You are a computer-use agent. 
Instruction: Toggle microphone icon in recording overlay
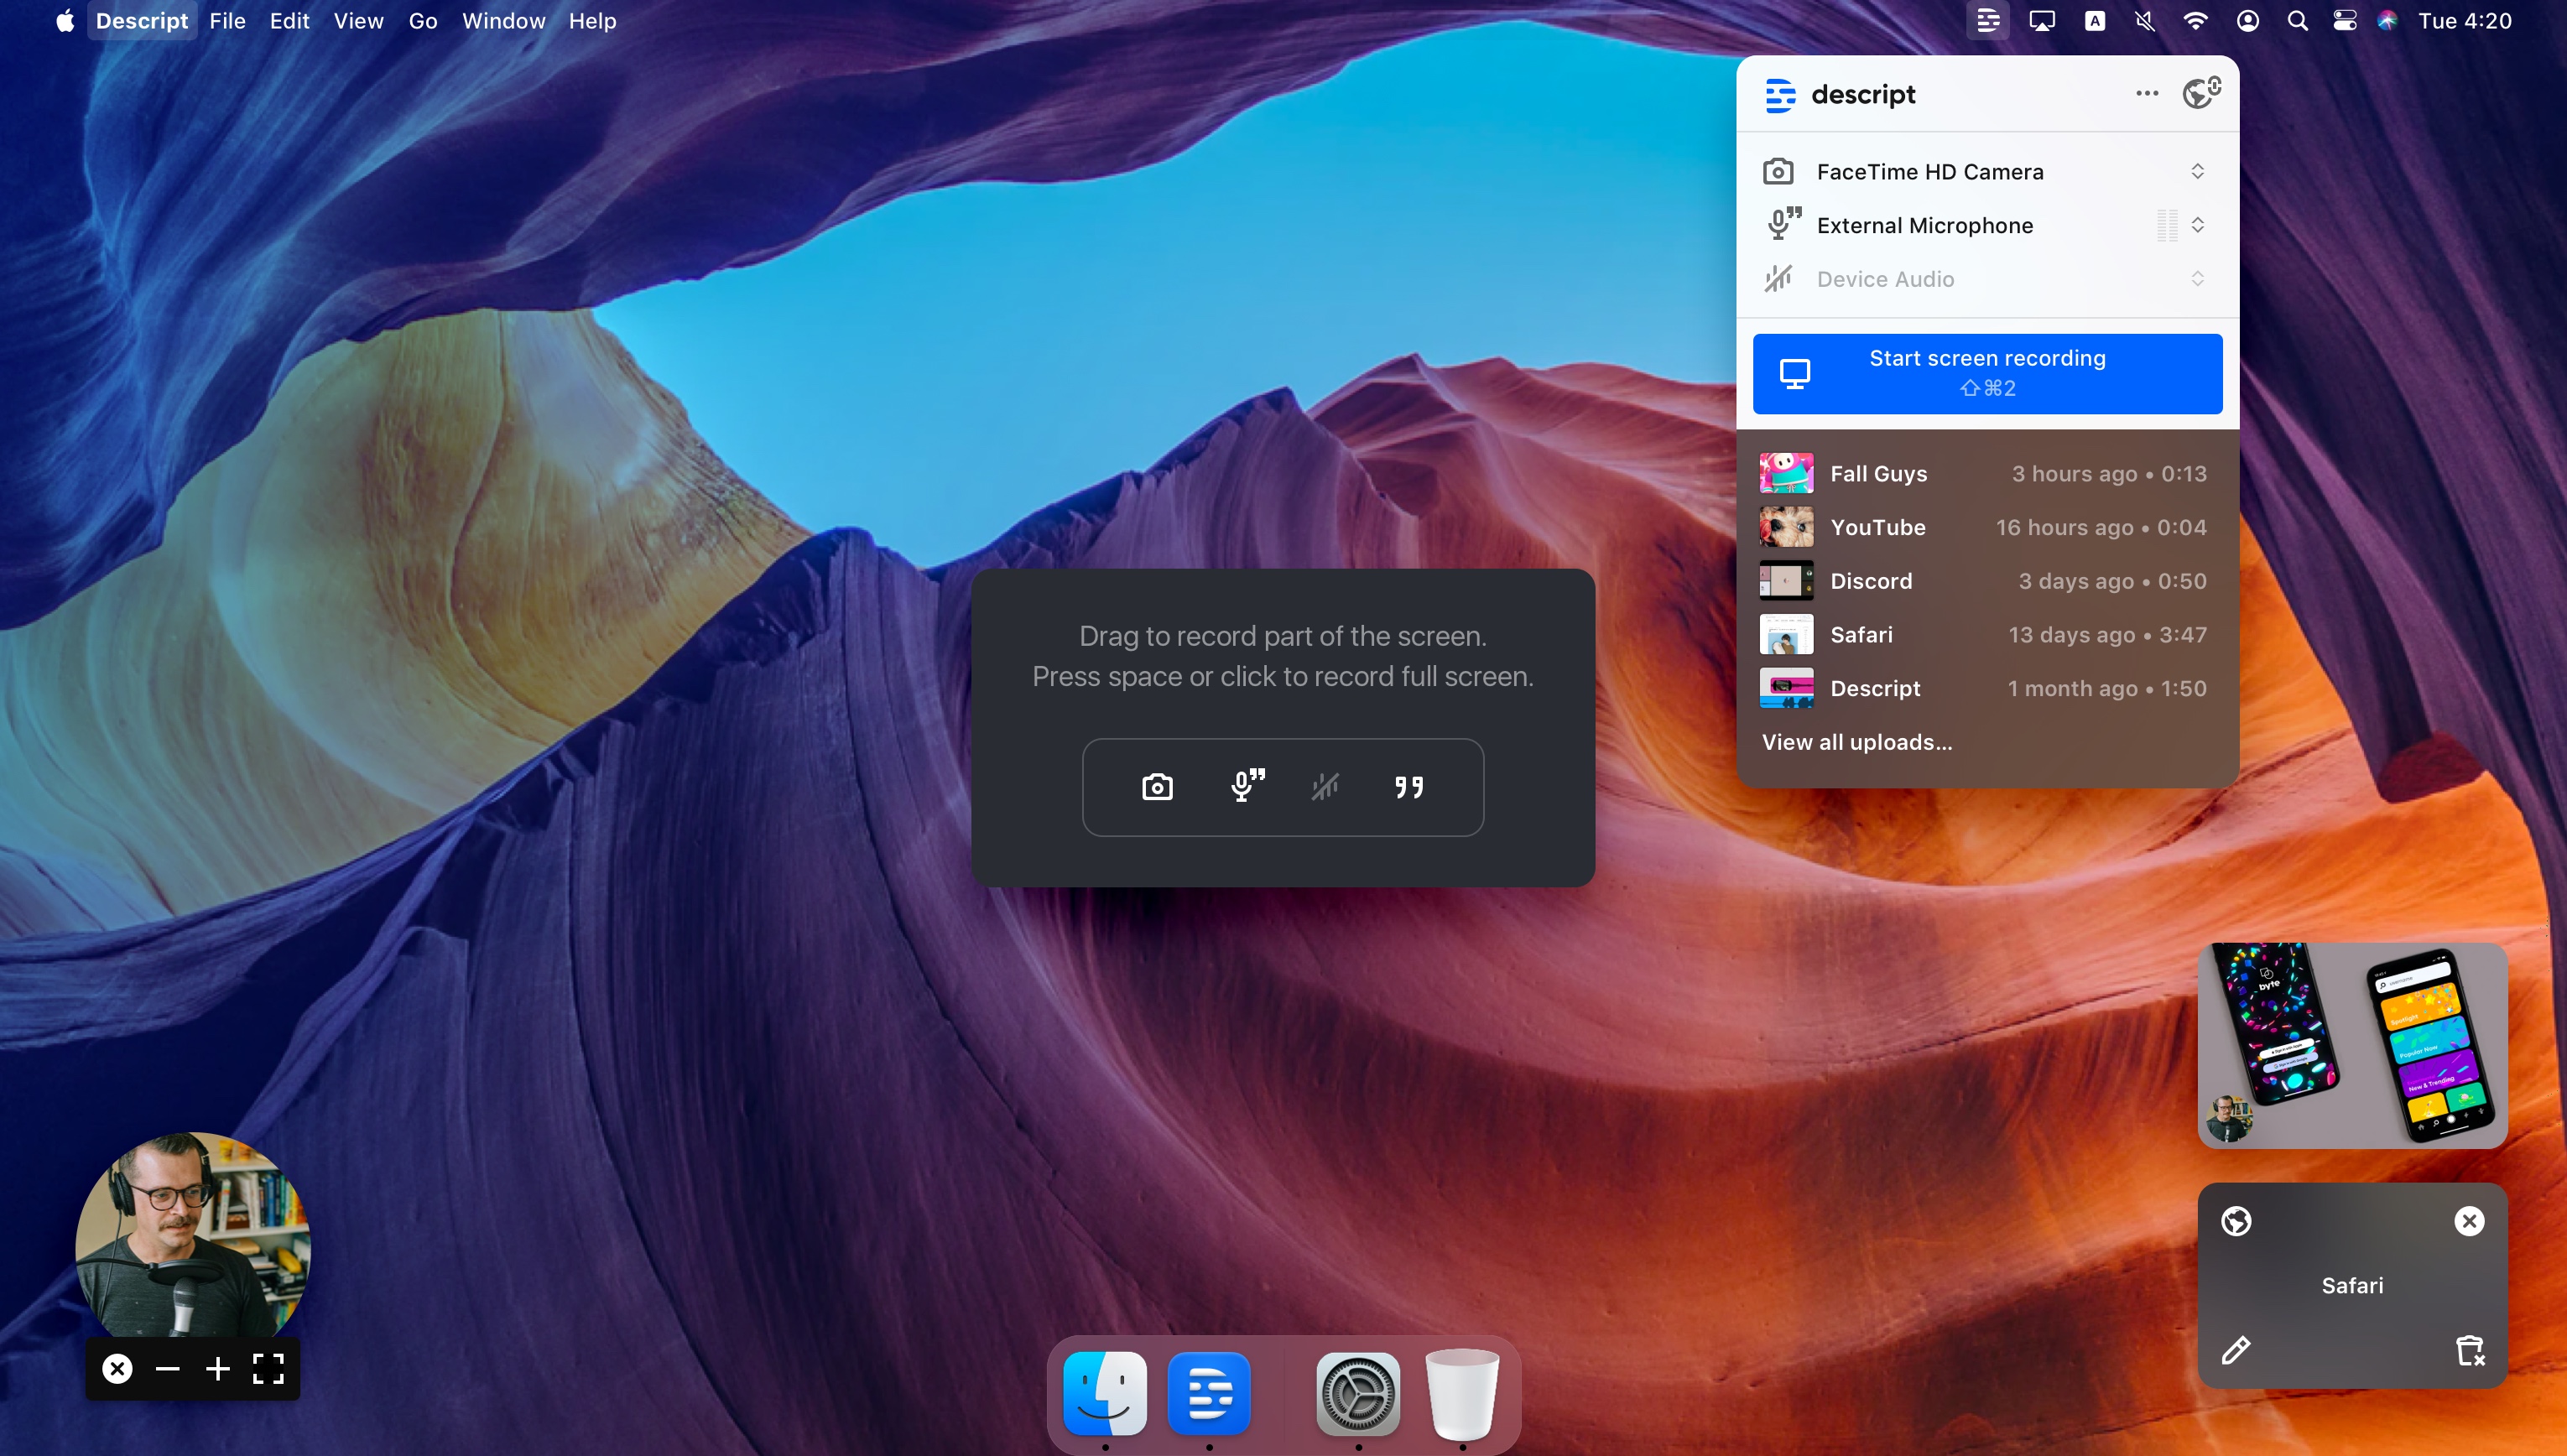(1246, 787)
